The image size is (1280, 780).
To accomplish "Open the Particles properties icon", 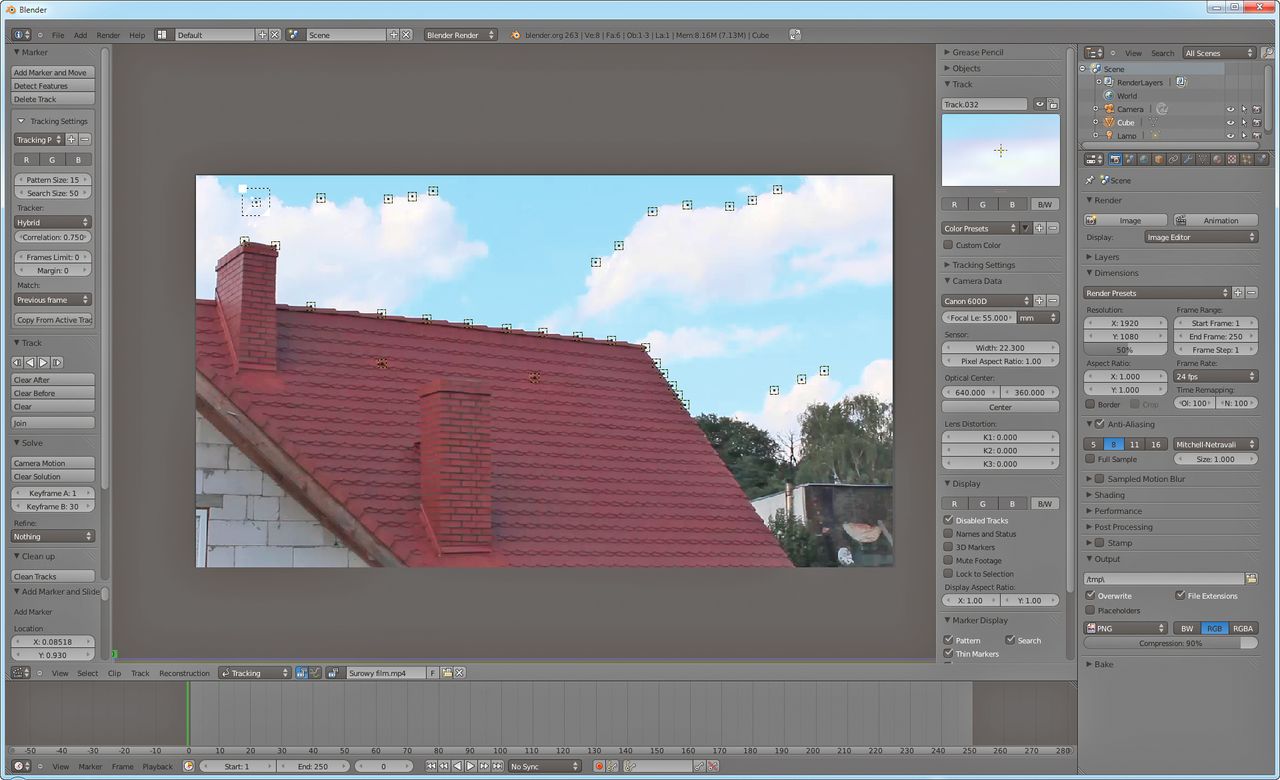I will click(x=1246, y=159).
